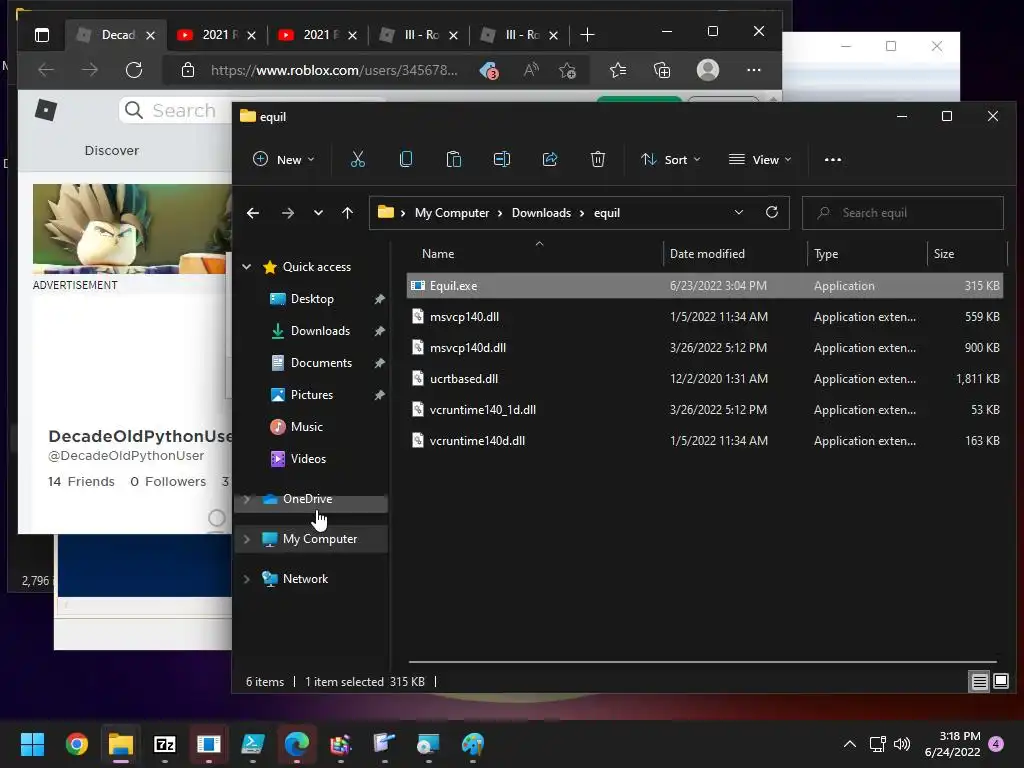Click Discover link on Roblox page
The width and height of the screenshot is (1024, 768).
pos(112,150)
